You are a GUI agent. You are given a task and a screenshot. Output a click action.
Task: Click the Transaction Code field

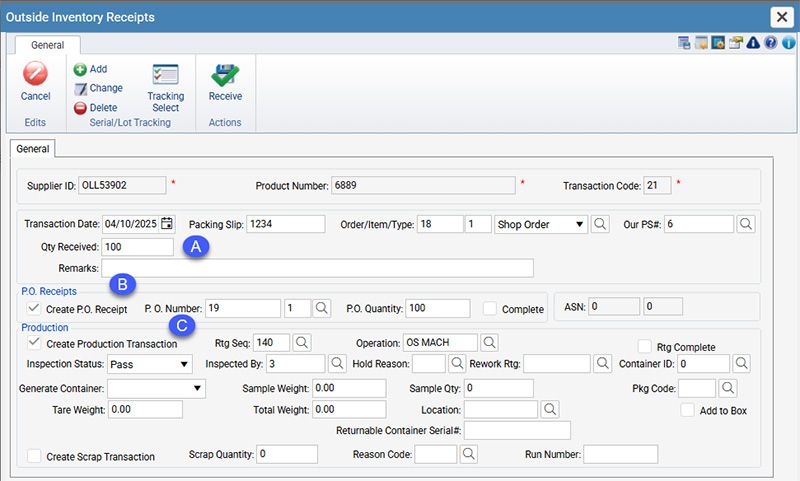[657, 185]
